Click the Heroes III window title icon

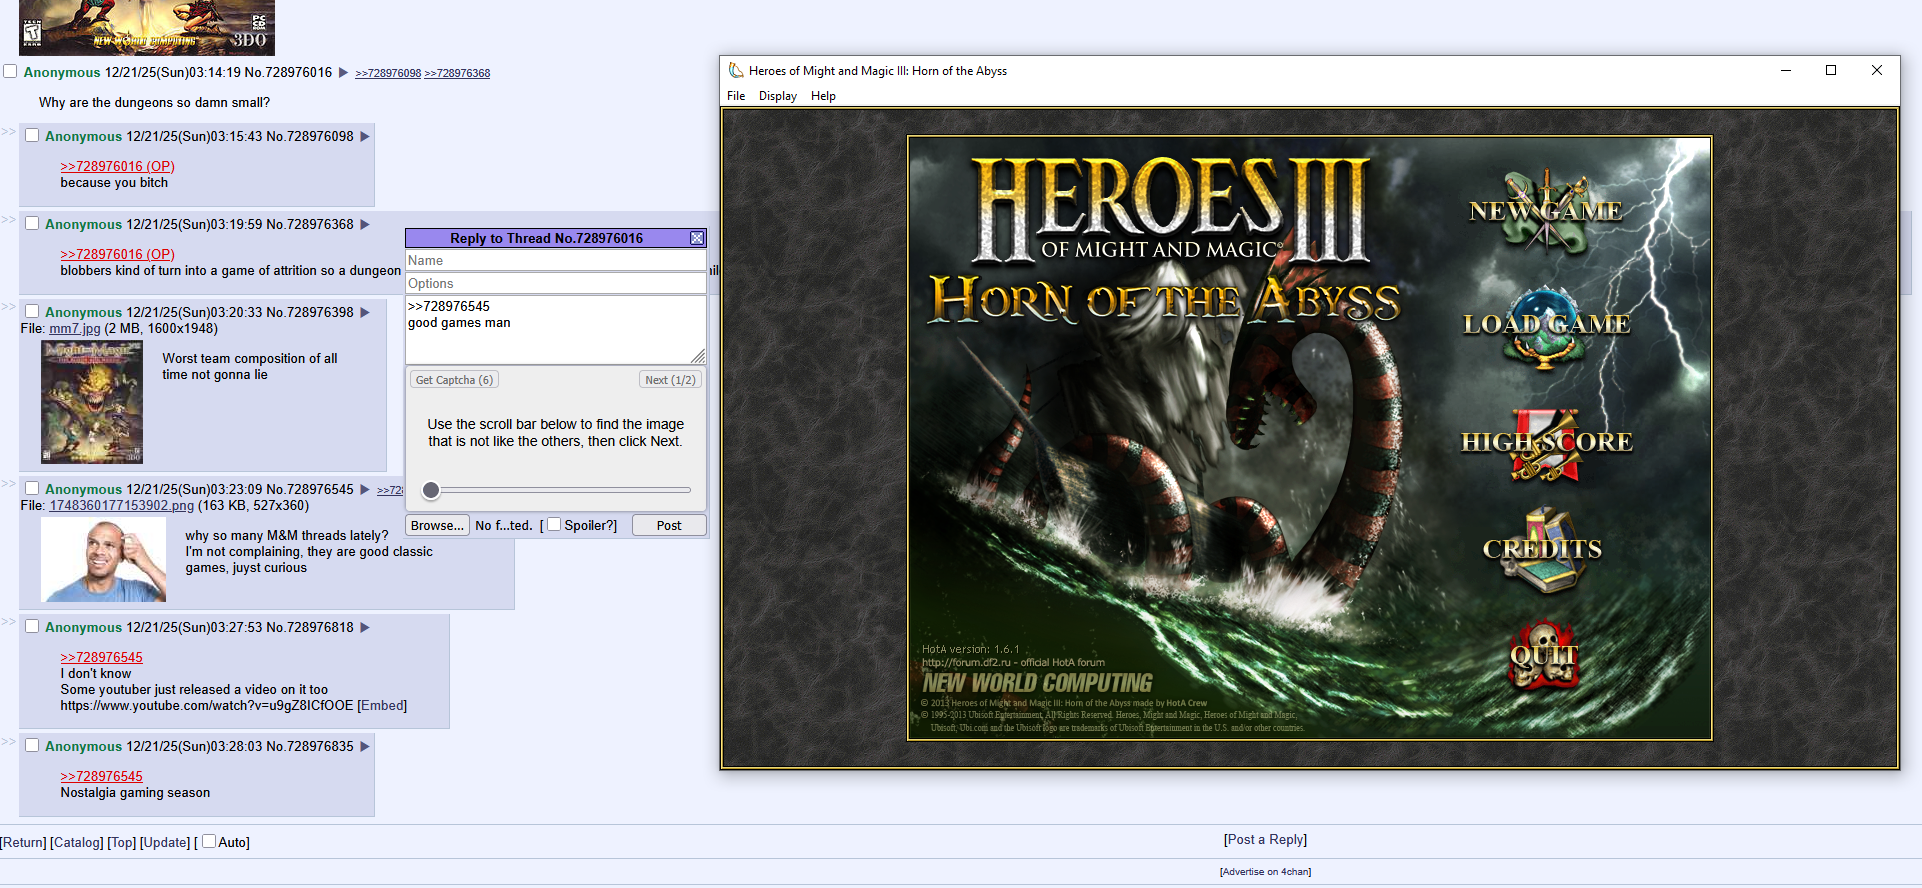coord(736,70)
